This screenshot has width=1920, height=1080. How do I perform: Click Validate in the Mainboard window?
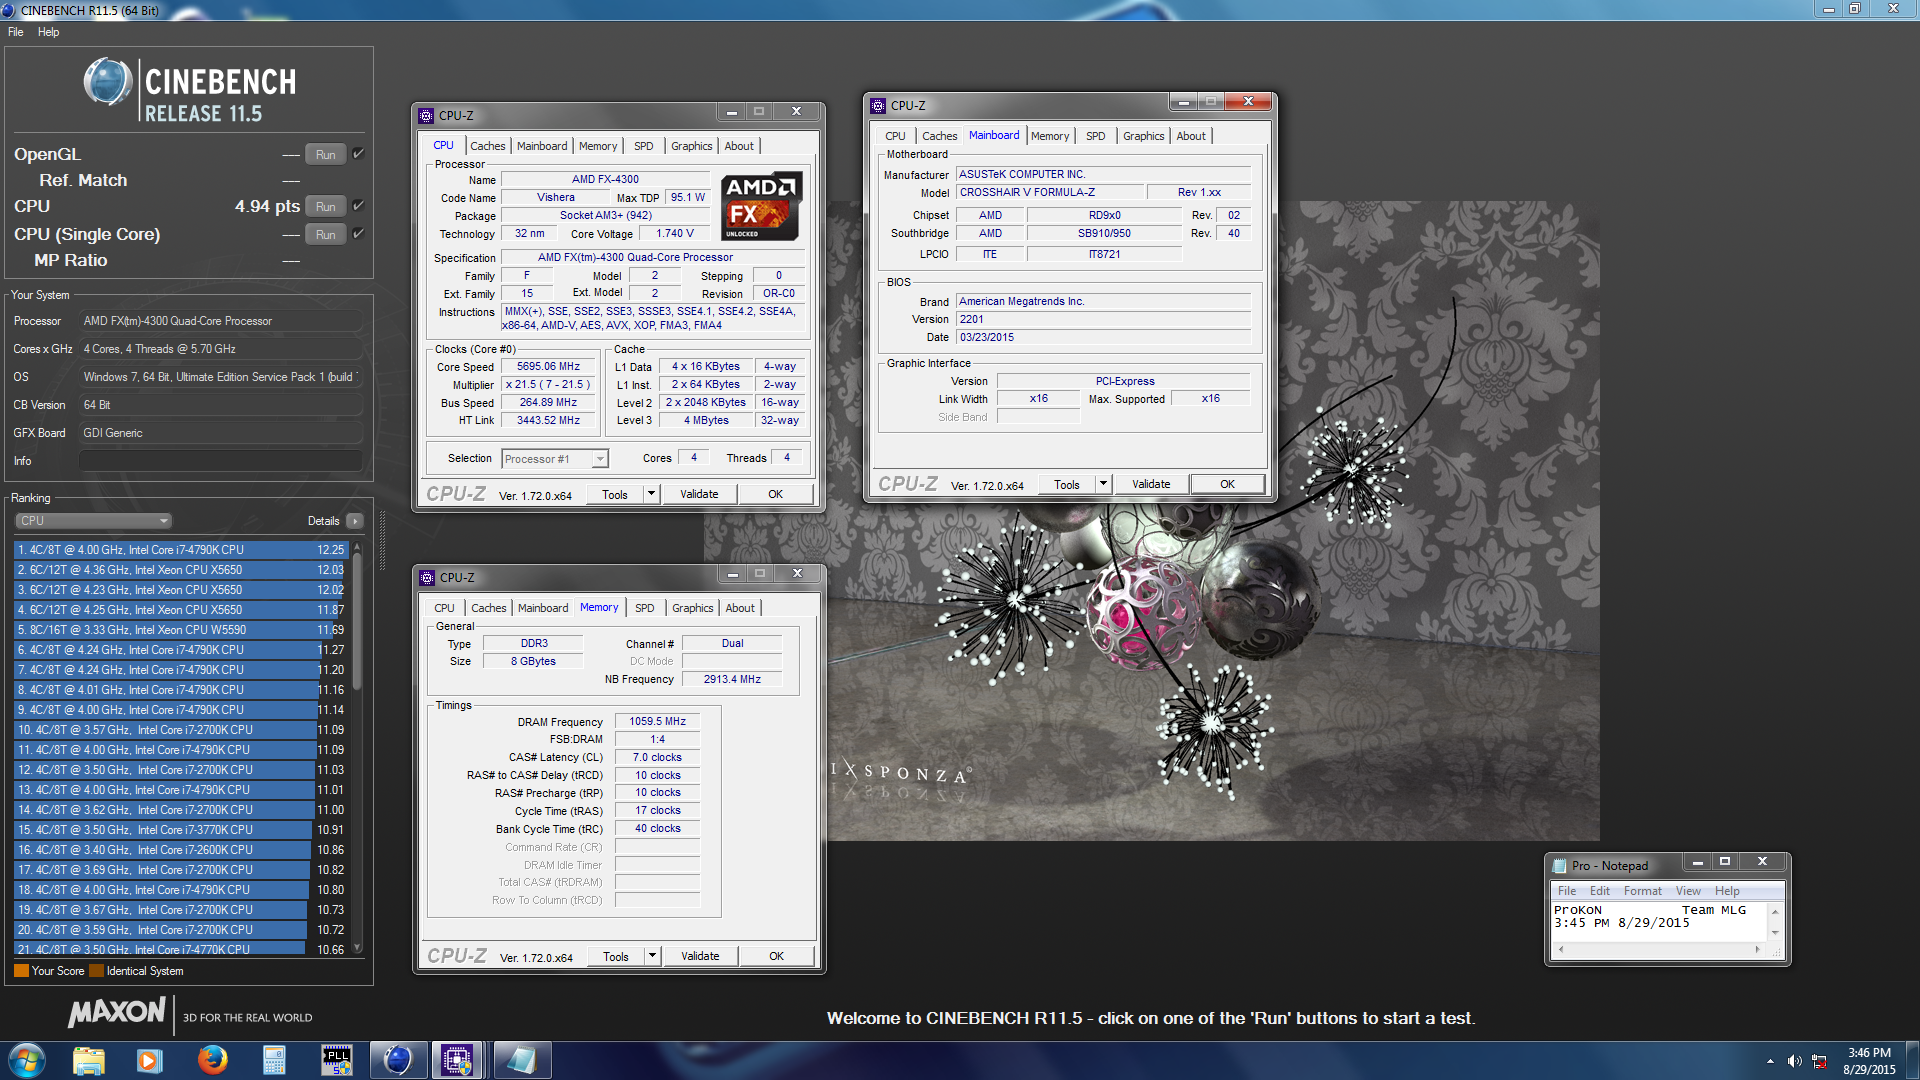pyautogui.click(x=1151, y=484)
